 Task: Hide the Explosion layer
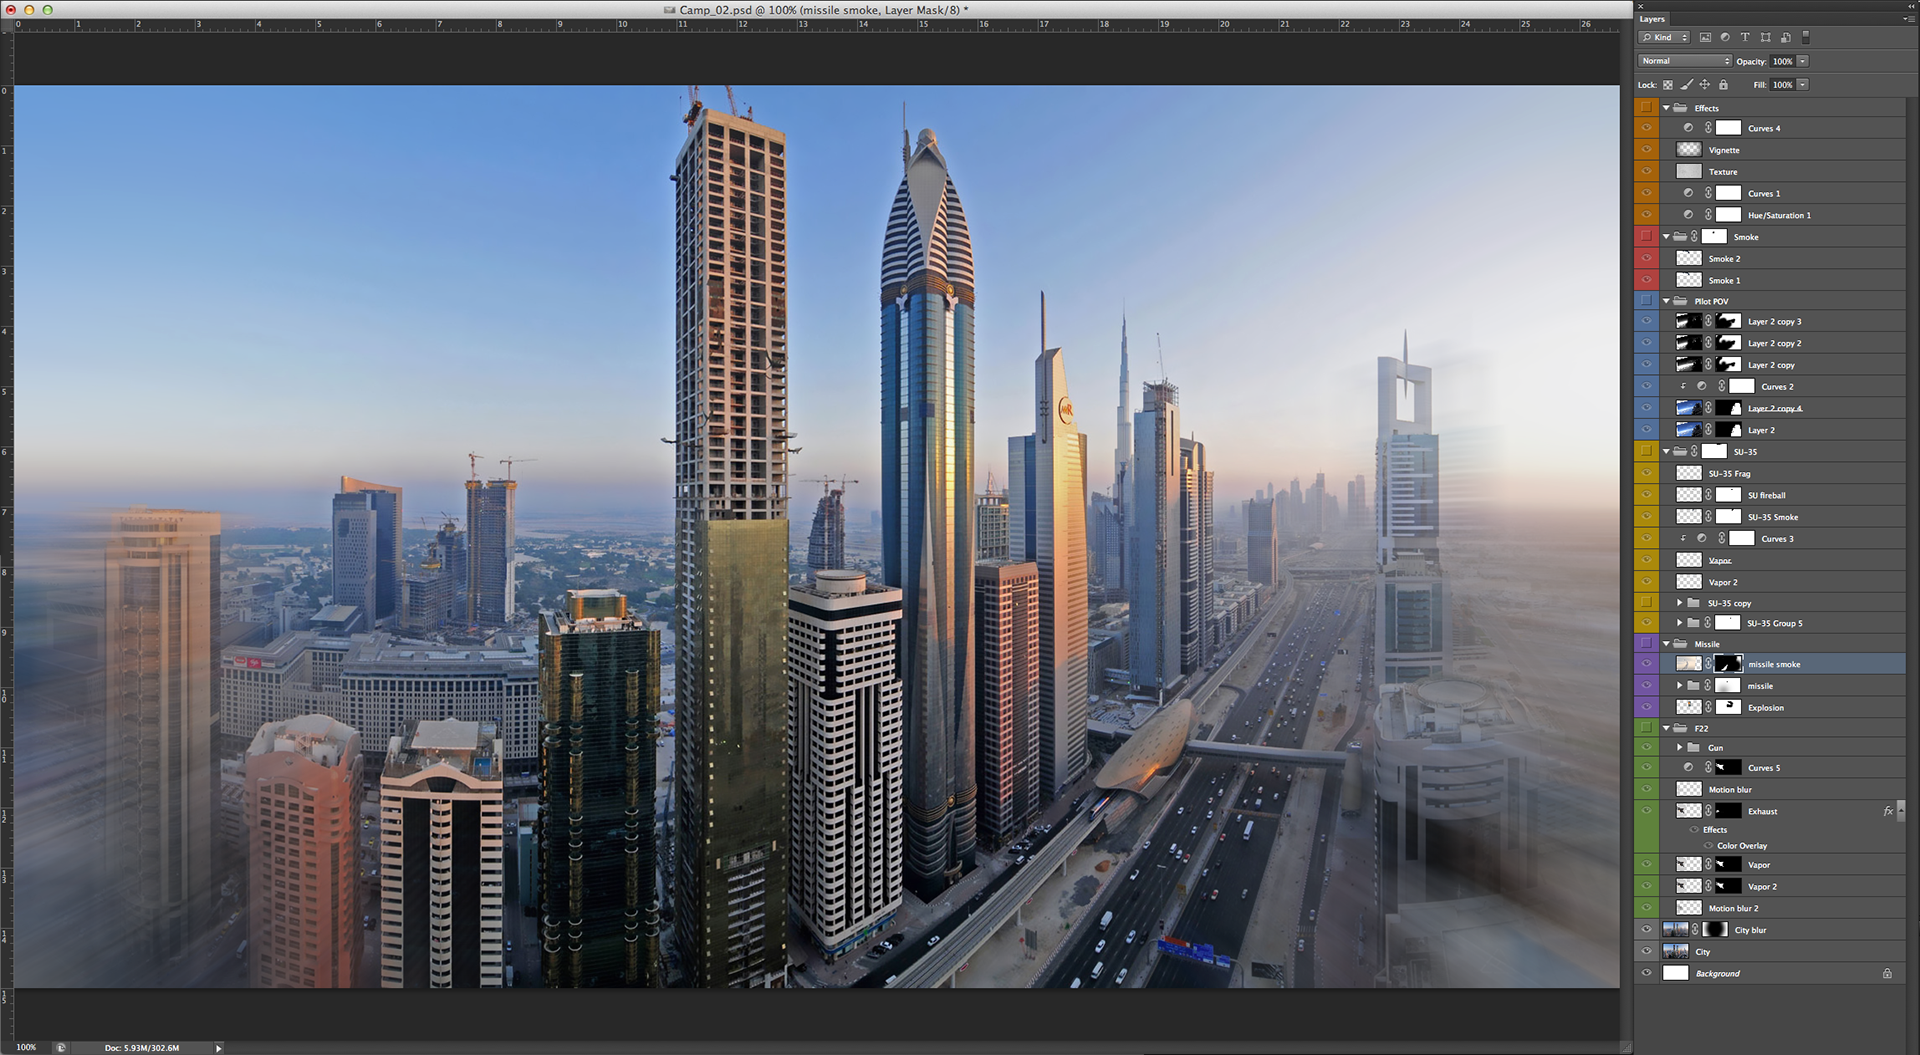[x=1646, y=708]
